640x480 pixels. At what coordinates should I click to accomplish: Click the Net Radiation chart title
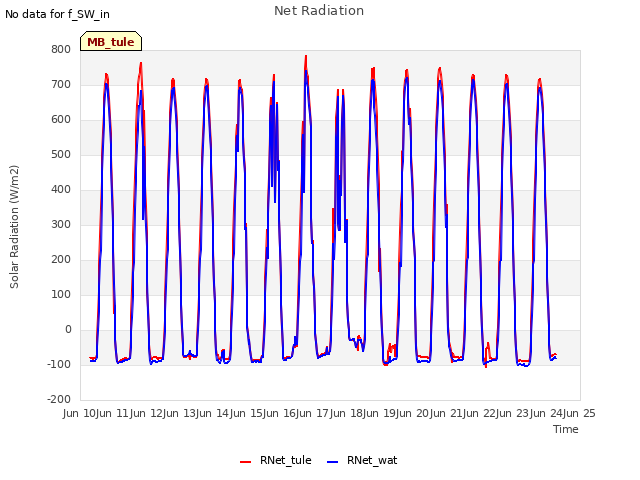(x=319, y=11)
